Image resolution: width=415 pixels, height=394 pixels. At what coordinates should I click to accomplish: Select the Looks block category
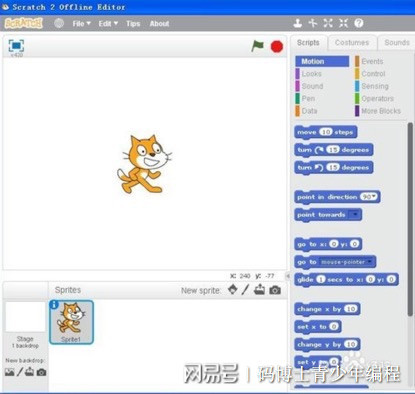tap(309, 74)
